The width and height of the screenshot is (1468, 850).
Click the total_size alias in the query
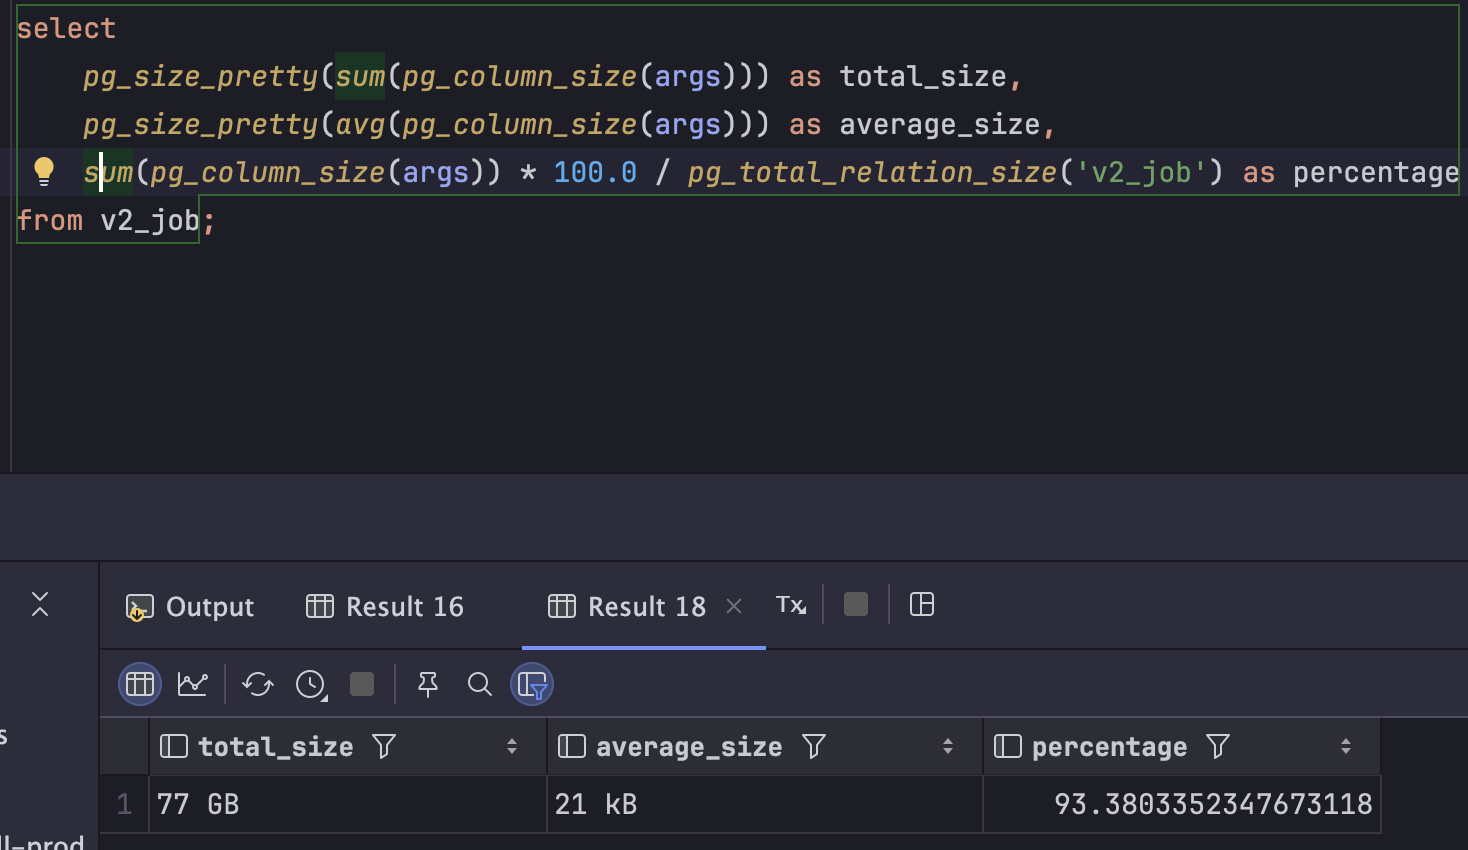(x=923, y=76)
